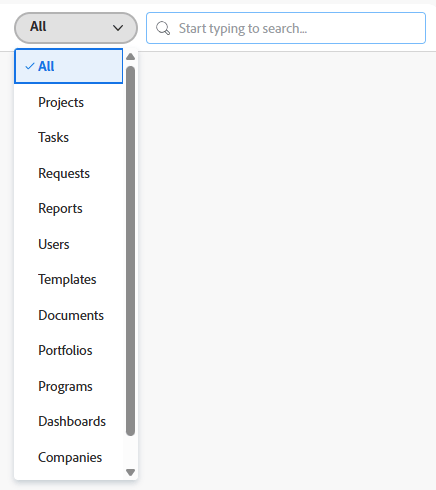Choose Users as search type

tap(69, 244)
